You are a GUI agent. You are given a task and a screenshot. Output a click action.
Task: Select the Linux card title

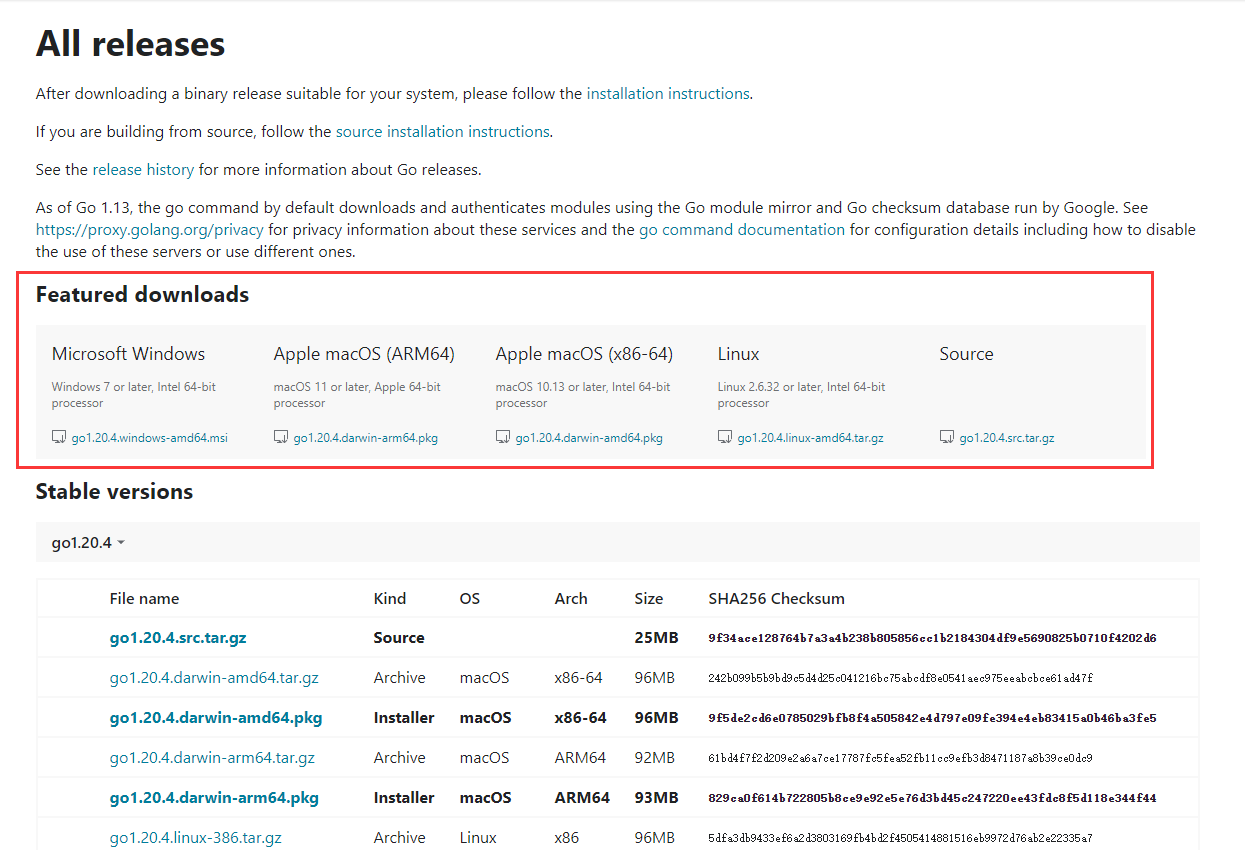pos(738,354)
